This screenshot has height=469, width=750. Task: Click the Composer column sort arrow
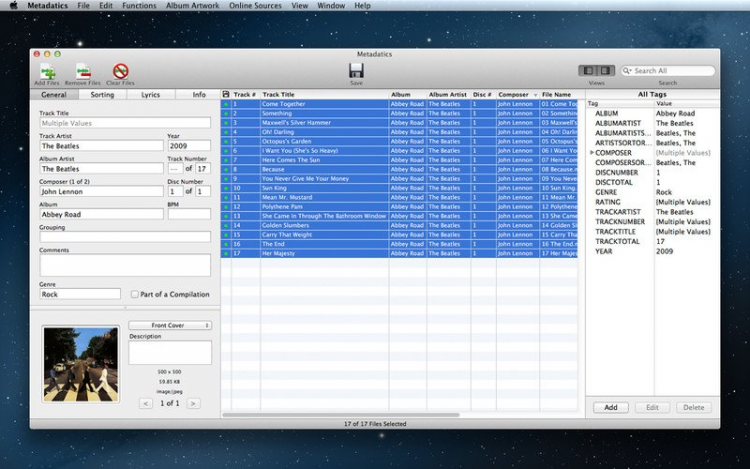click(x=535, y=95)
